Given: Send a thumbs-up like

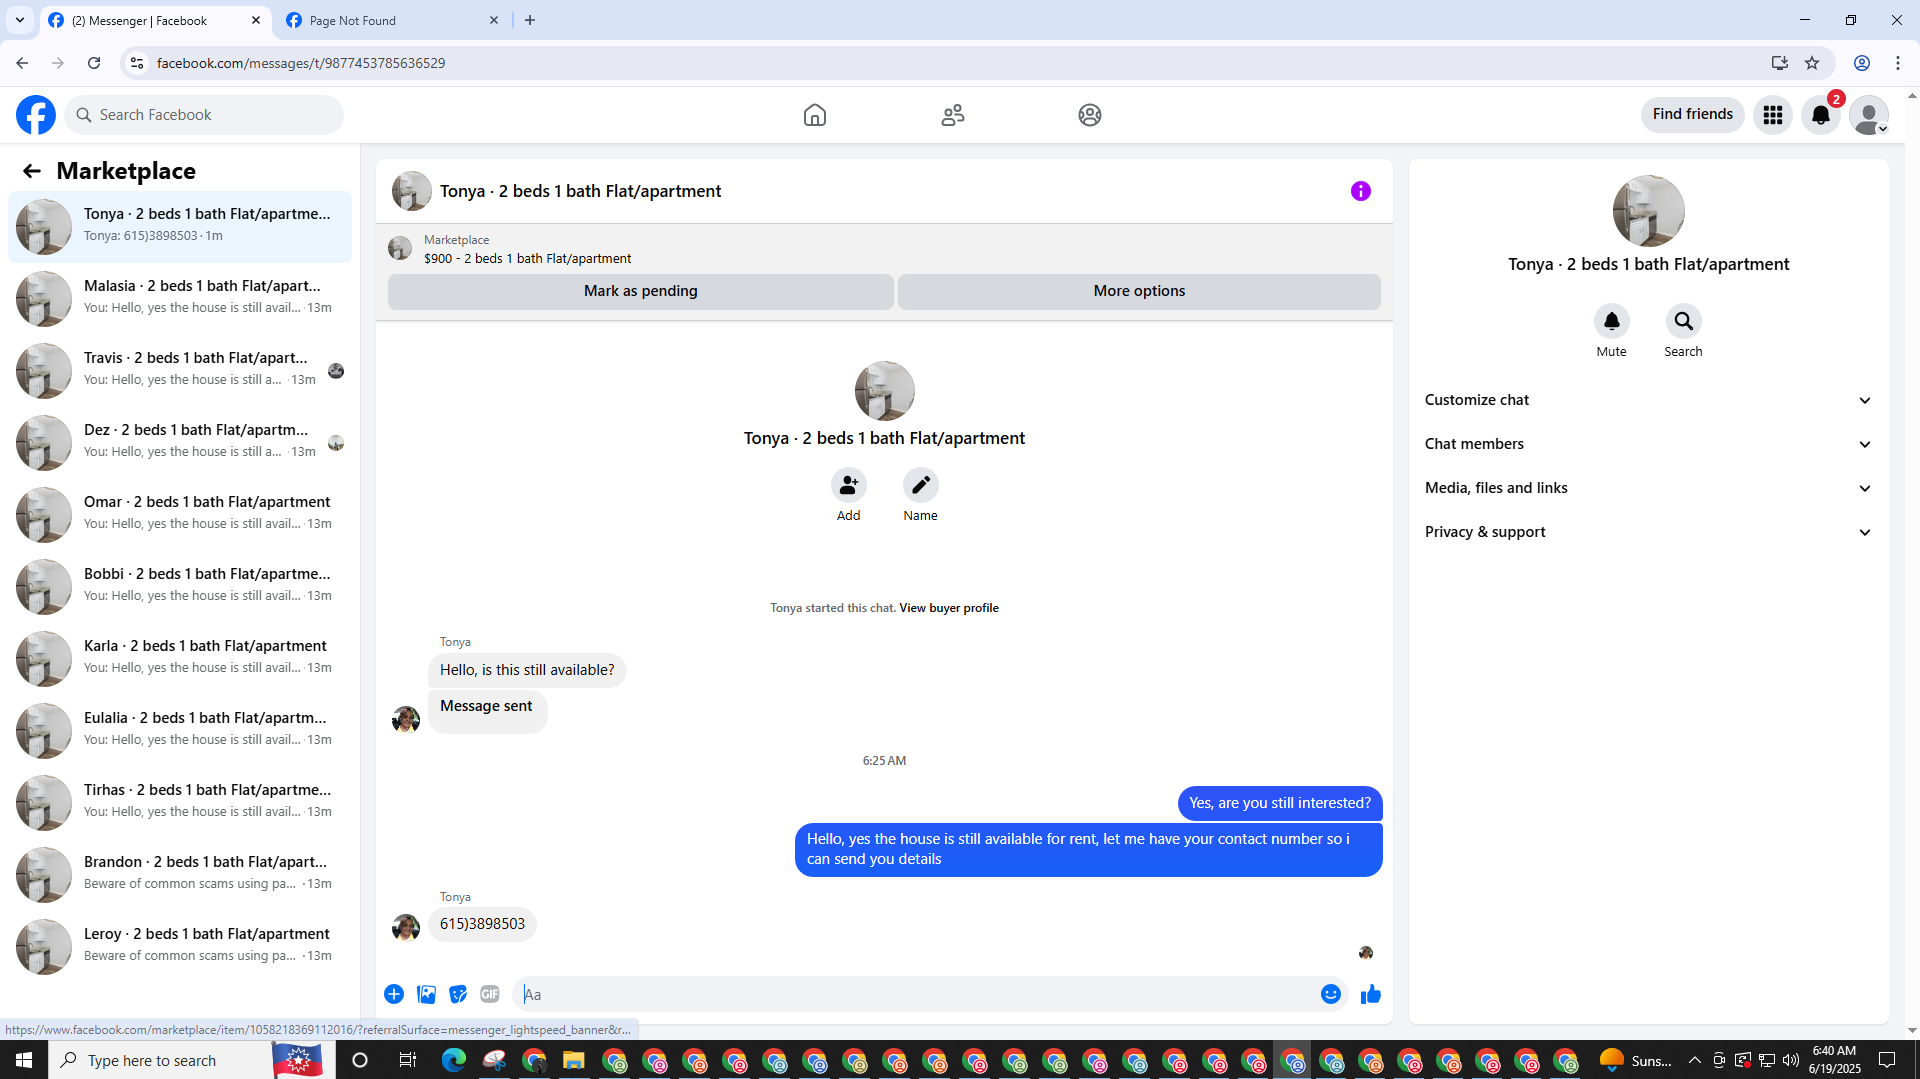Looking at the screenshot, I should point(1371,994).
